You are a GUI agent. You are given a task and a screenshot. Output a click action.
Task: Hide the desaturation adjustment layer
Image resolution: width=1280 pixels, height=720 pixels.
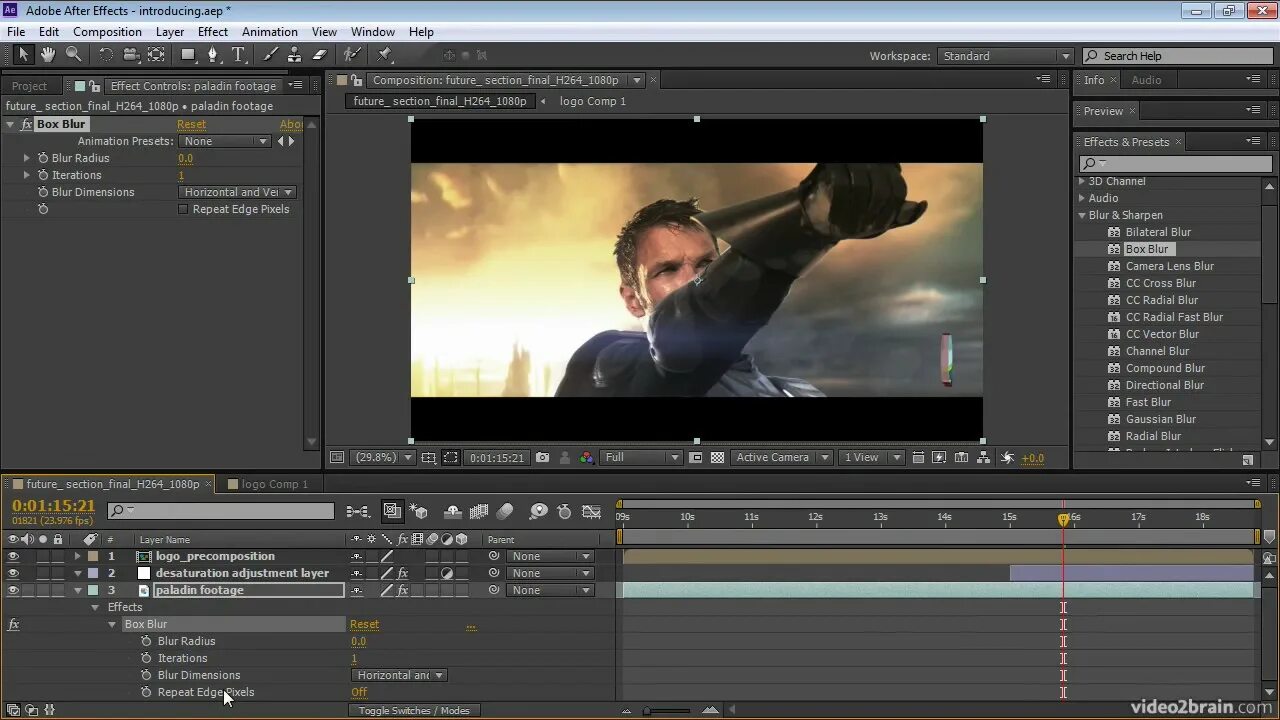point(13,573)
